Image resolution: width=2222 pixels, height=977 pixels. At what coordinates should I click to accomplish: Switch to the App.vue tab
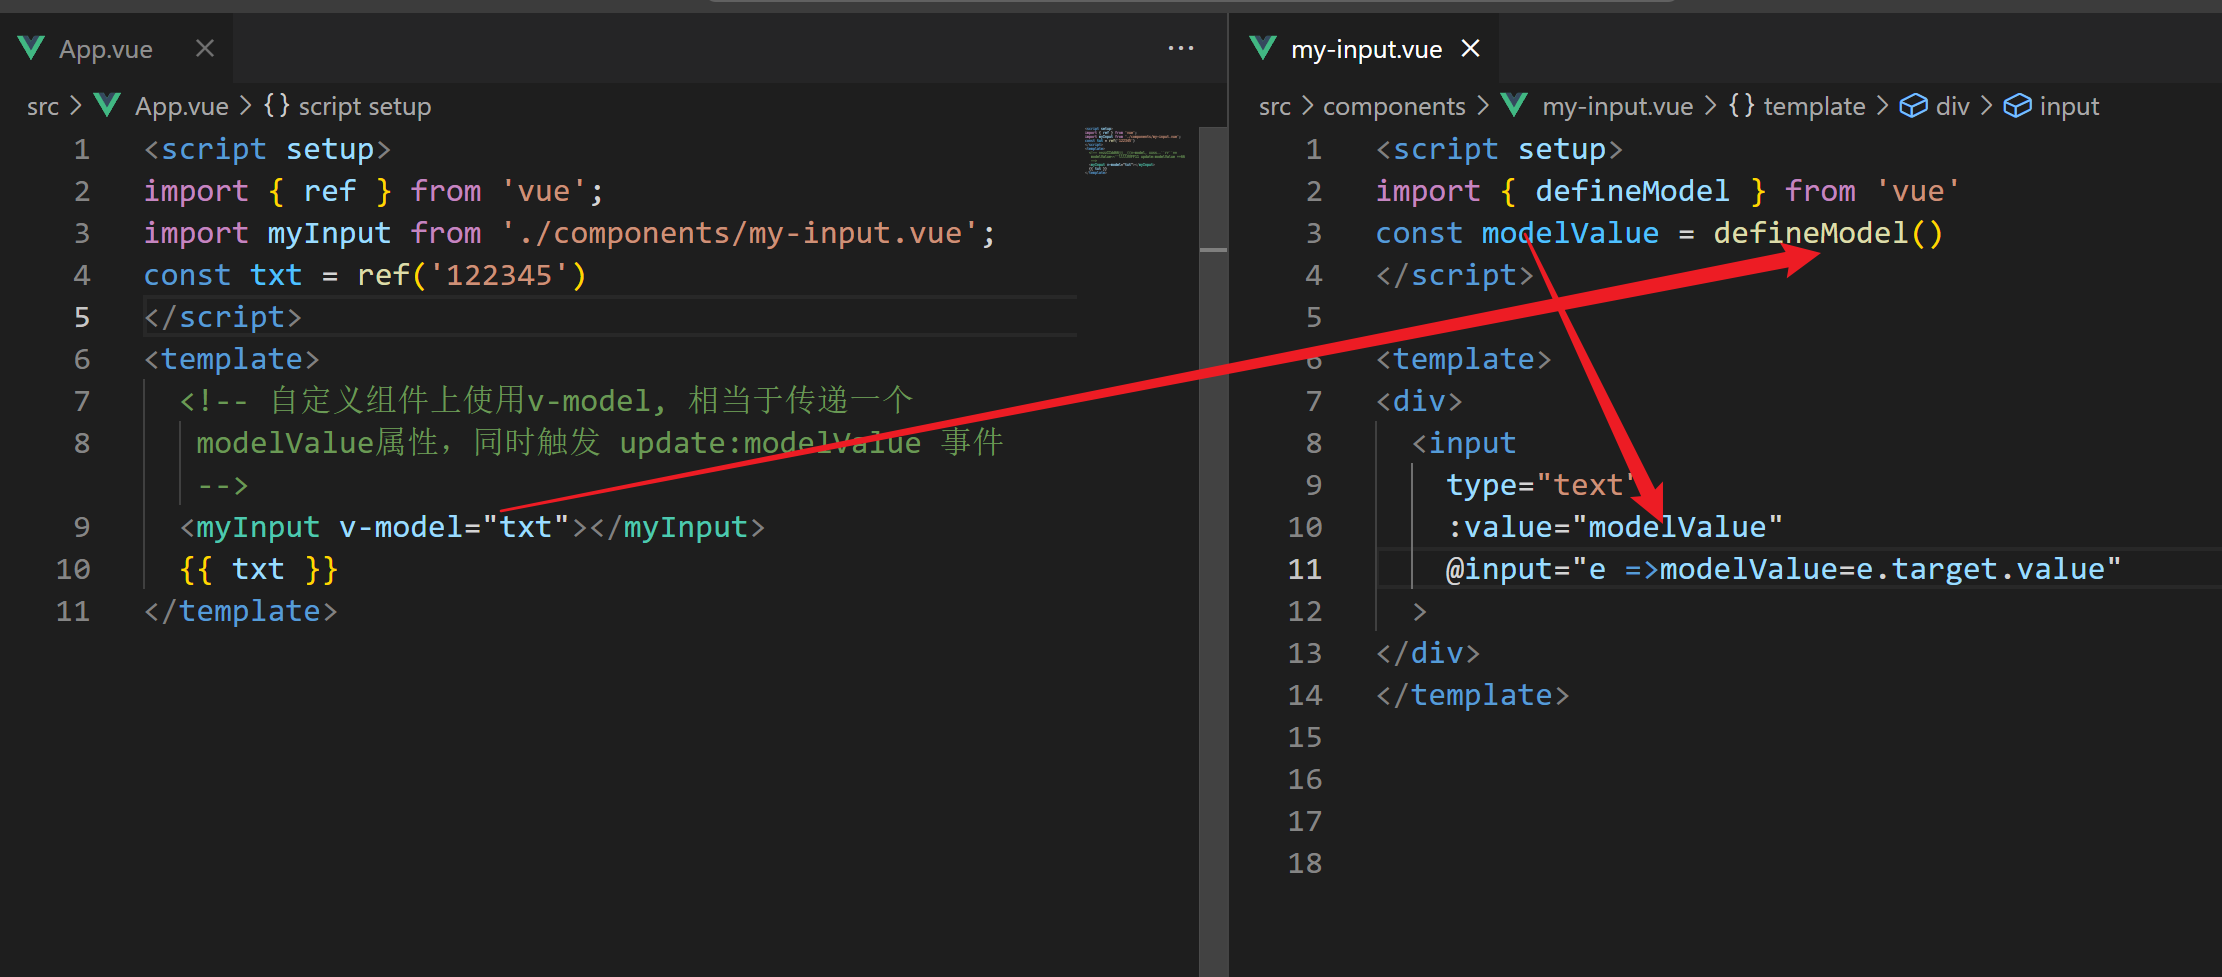click(x=106, y=49)
